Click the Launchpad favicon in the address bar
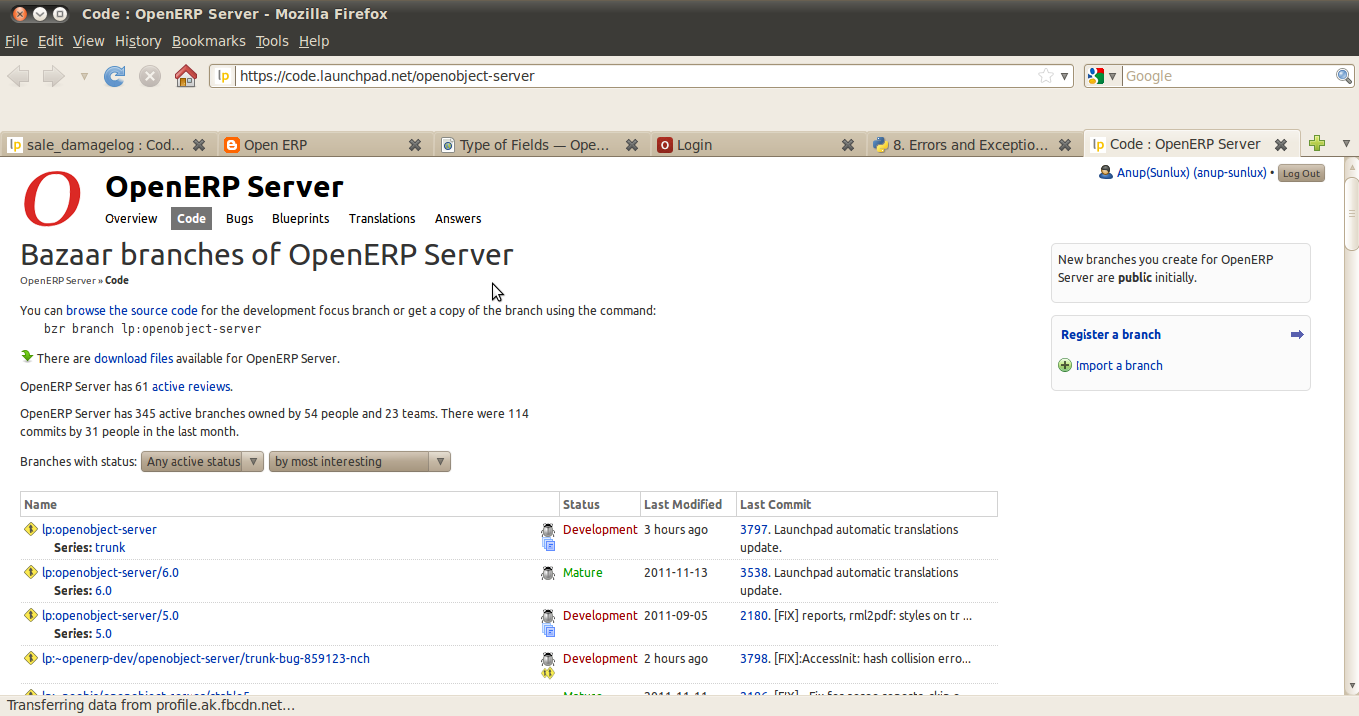This screenshot has width=1359, height=716. pos(224,75)
